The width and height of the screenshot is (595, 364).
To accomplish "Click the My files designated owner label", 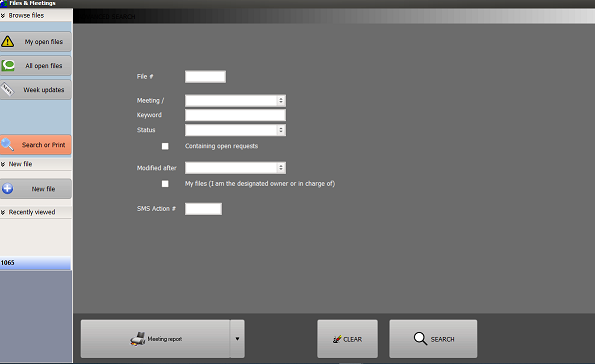I will coord(260,184).
